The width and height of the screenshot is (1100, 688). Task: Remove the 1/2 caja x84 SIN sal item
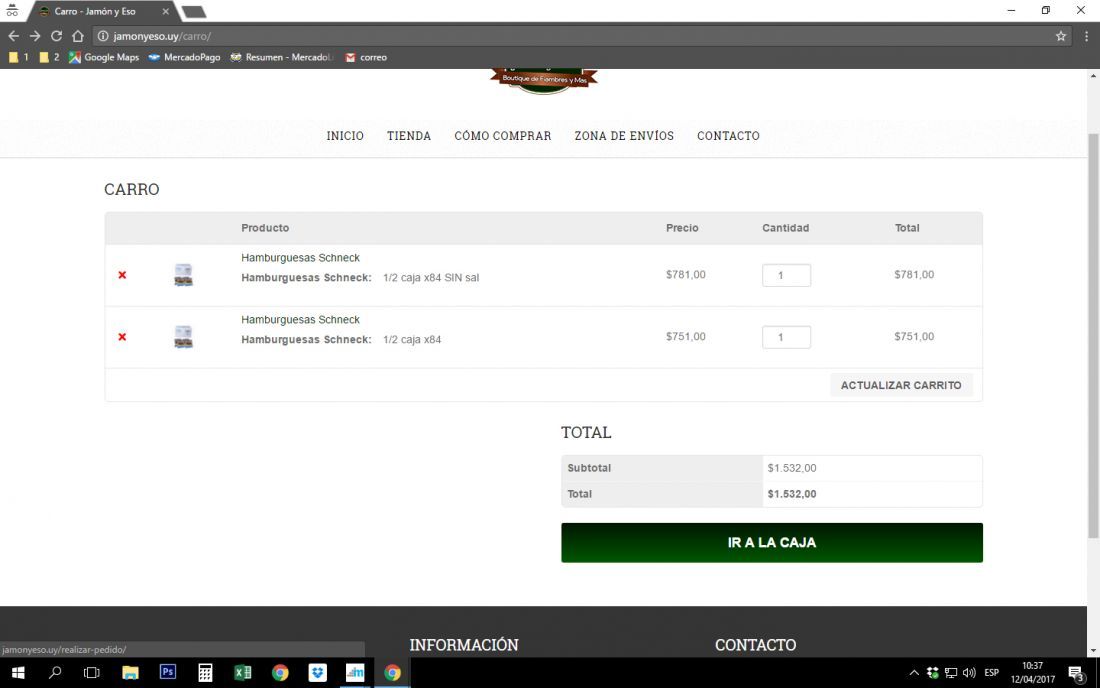tap(122, 275)
